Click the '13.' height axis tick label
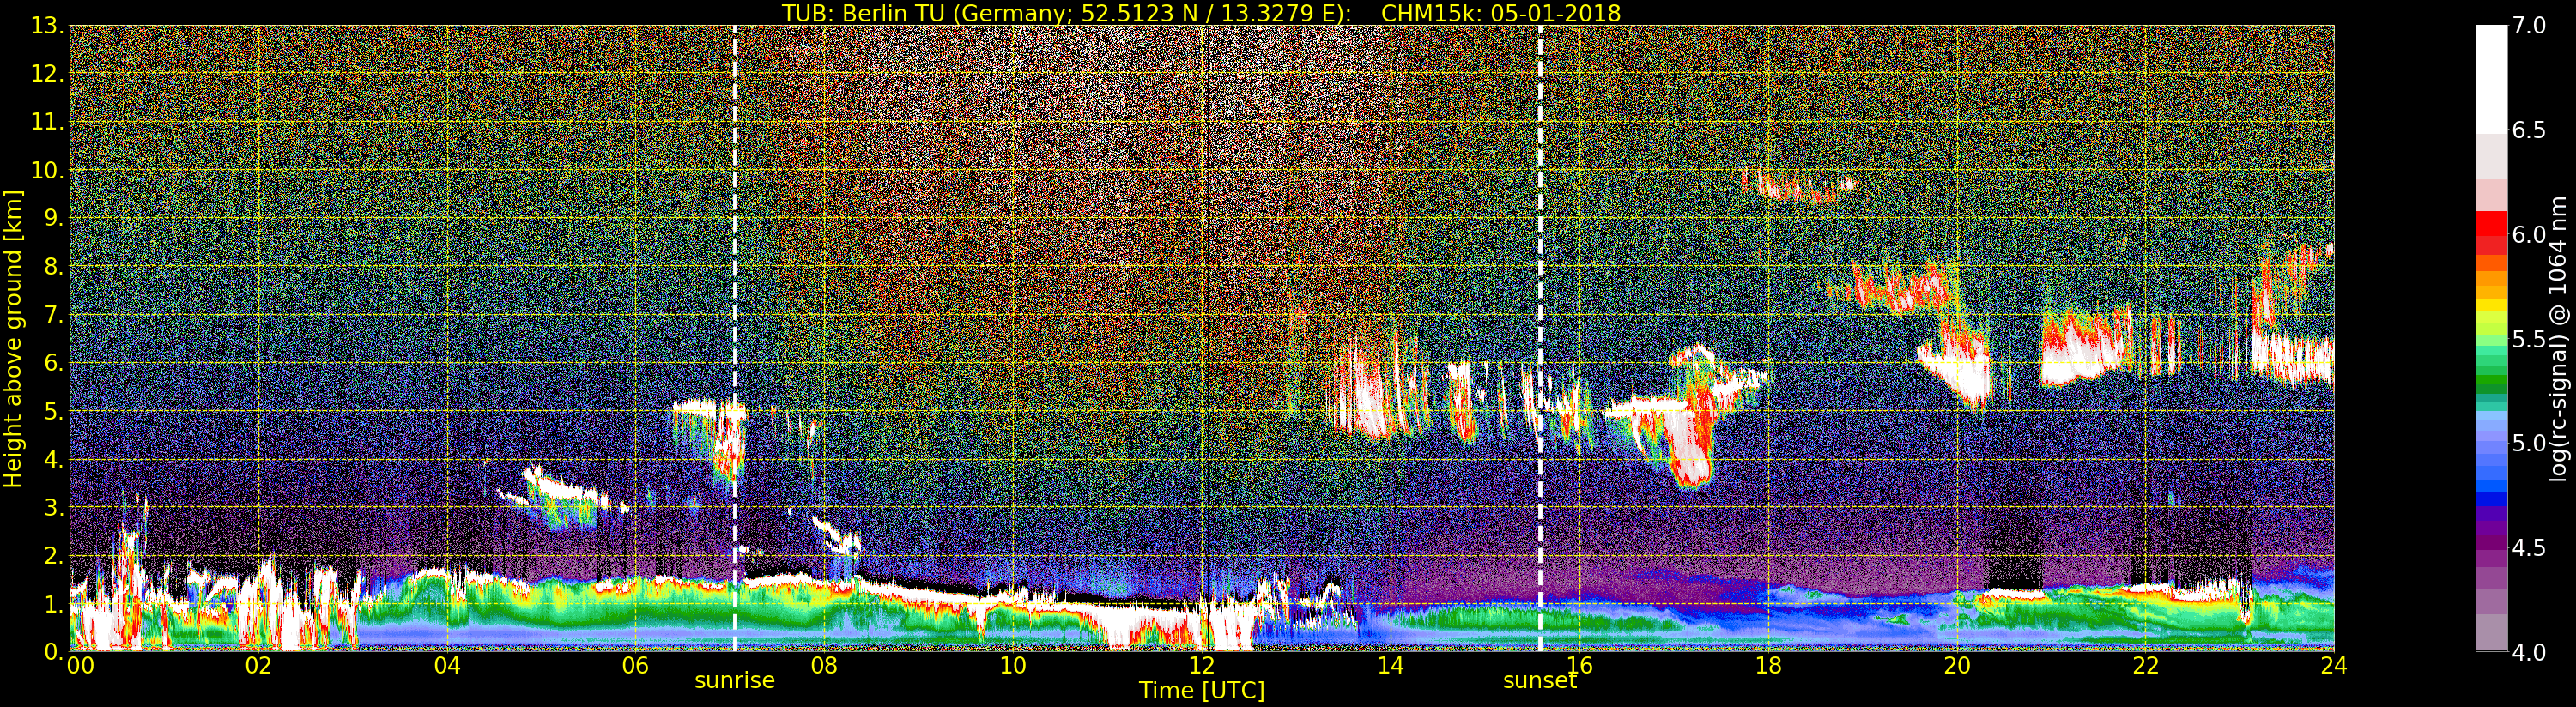The image size is (2576, 707). tap(47, 26)
